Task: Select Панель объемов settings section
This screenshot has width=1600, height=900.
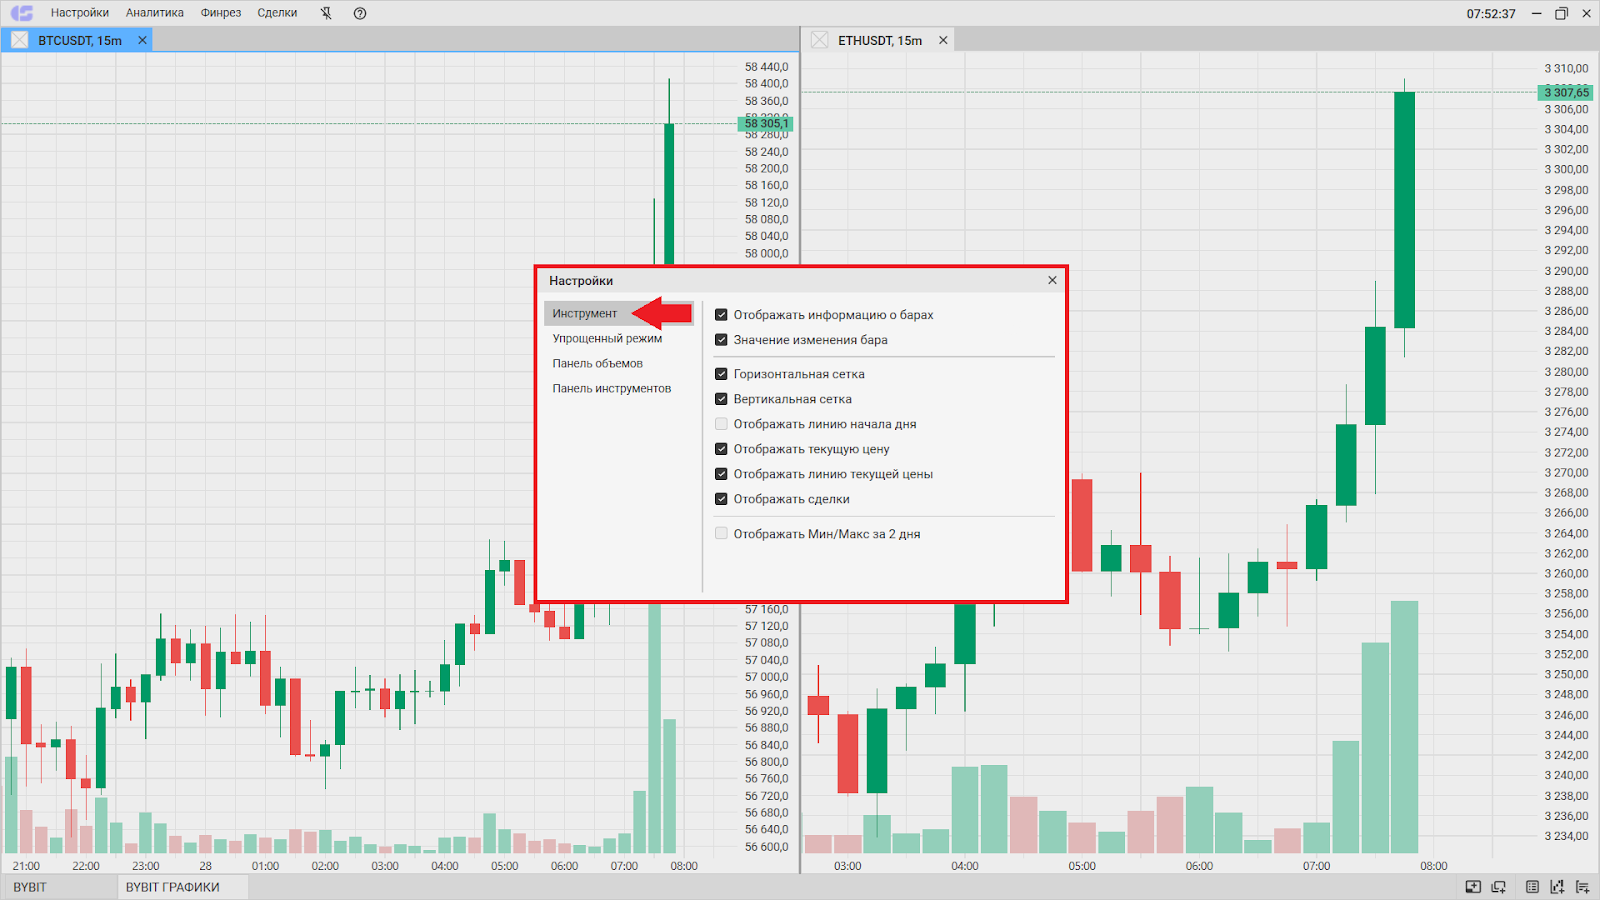Action: click(598, 363)
